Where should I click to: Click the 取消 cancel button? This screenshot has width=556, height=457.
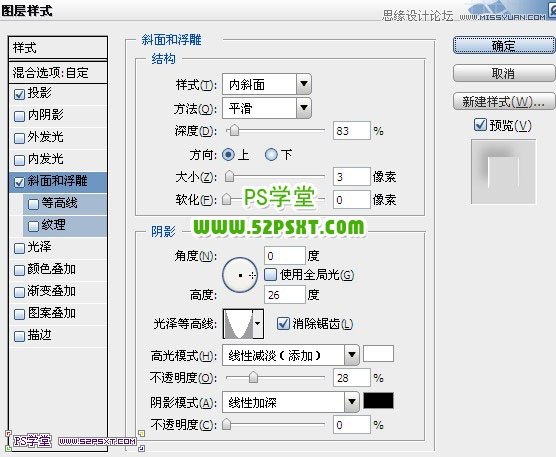(504, 73)
